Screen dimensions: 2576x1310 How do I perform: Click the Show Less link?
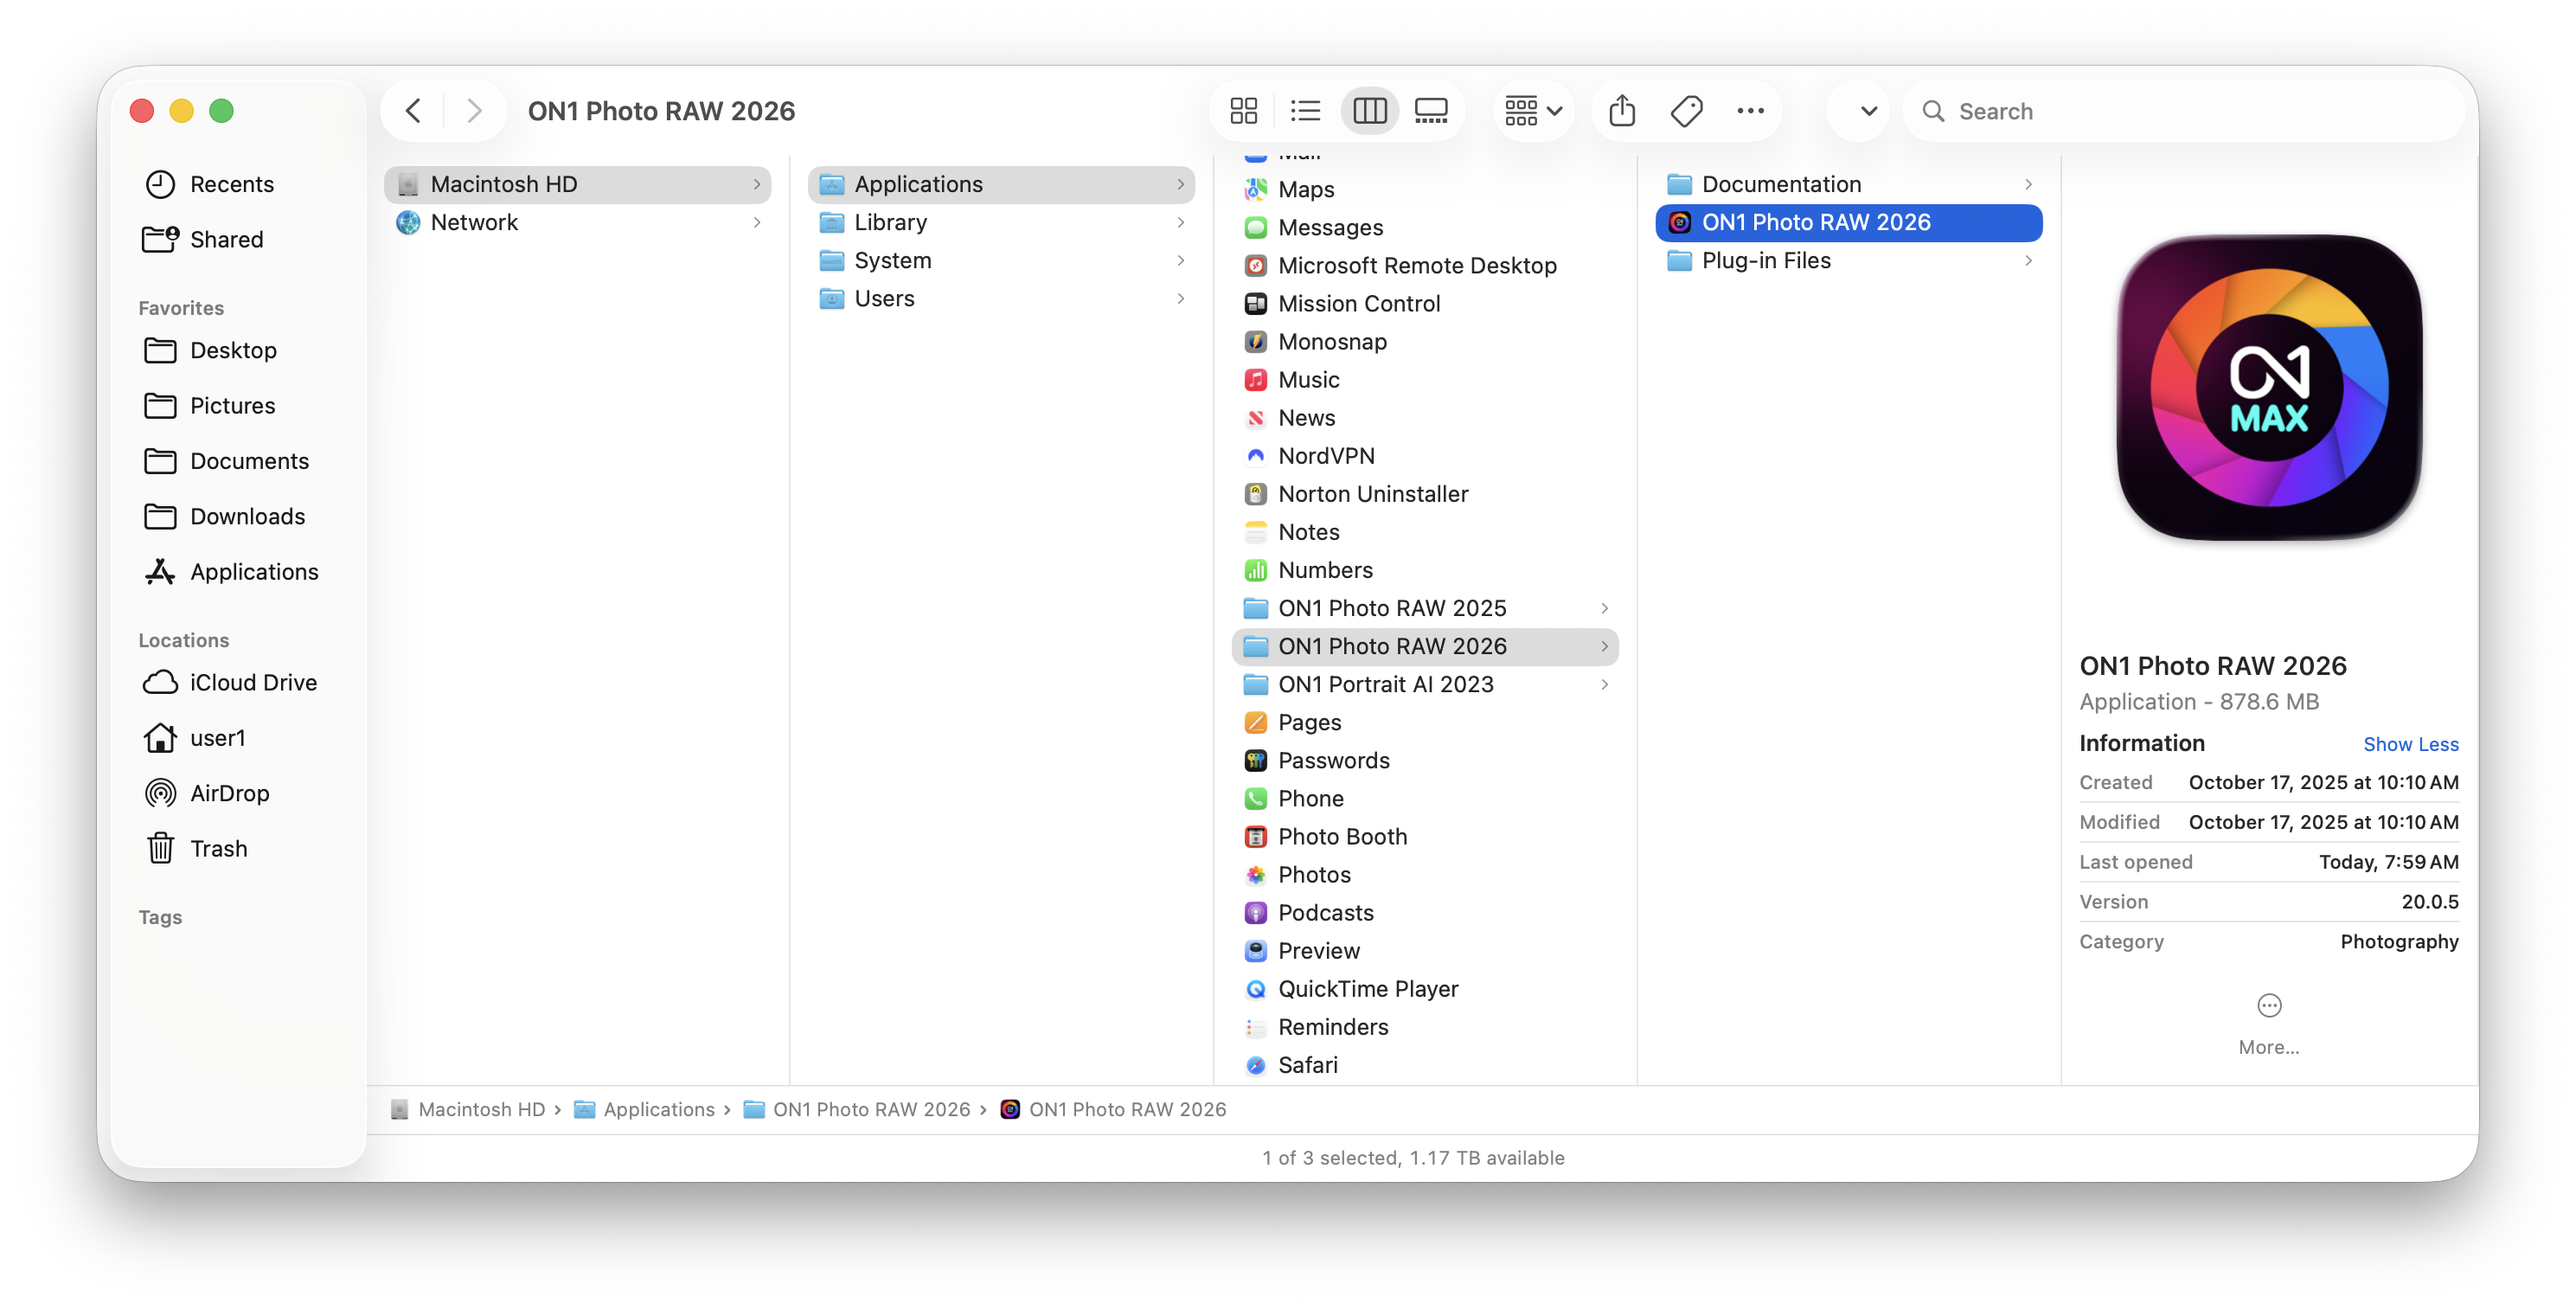click(x=2410, y=744)
